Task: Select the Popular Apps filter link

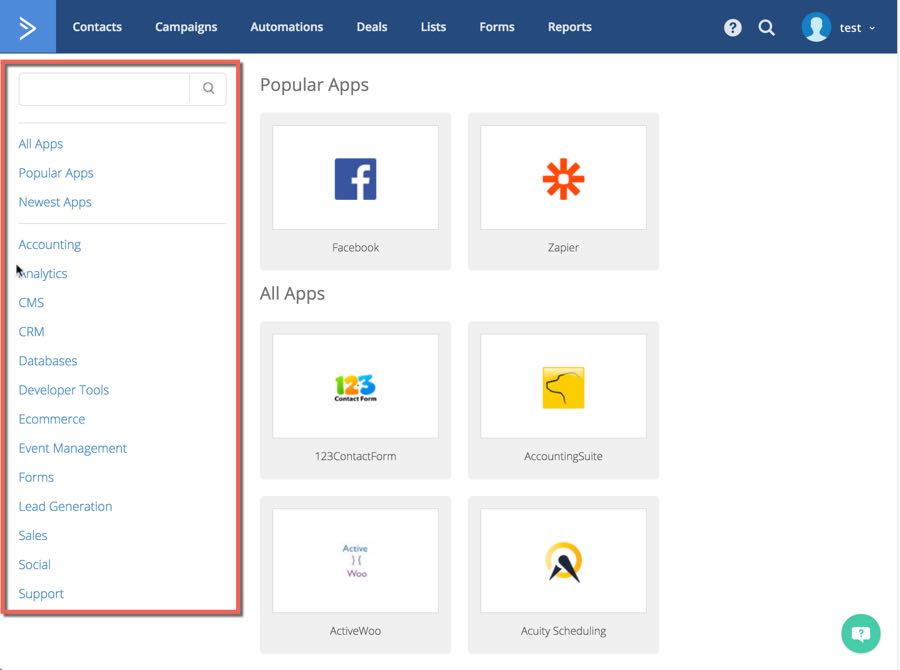Action: click(x=56, y=173)
